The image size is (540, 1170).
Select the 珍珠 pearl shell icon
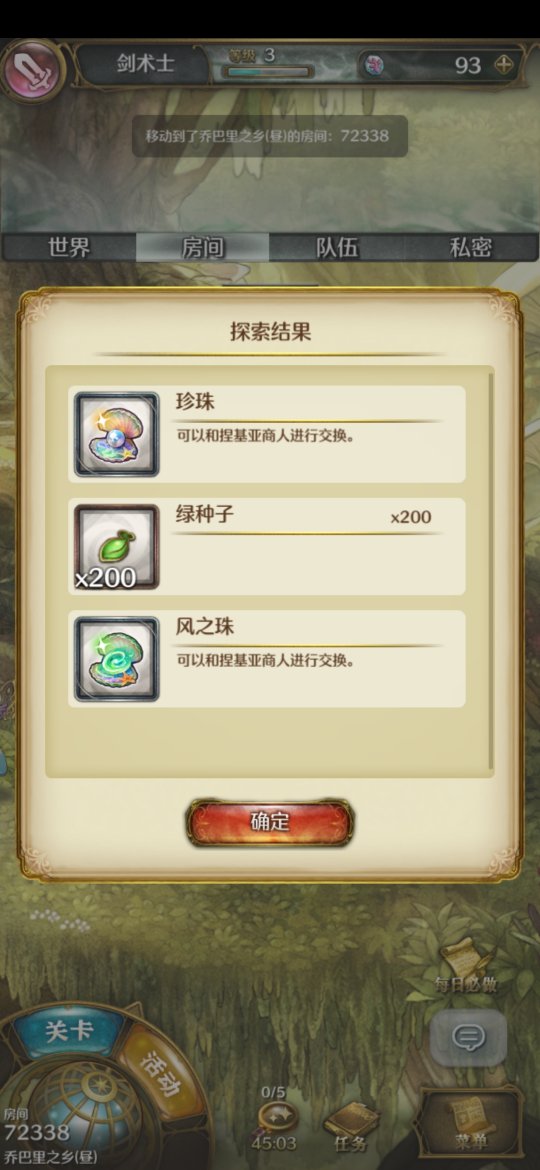click(x=116, y=434)
